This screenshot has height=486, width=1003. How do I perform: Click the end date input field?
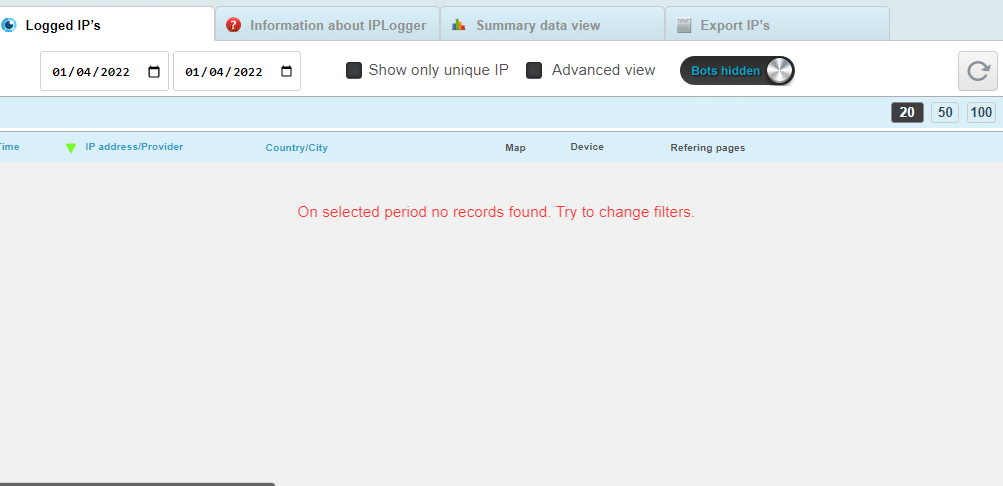click(x=237, y=71)
